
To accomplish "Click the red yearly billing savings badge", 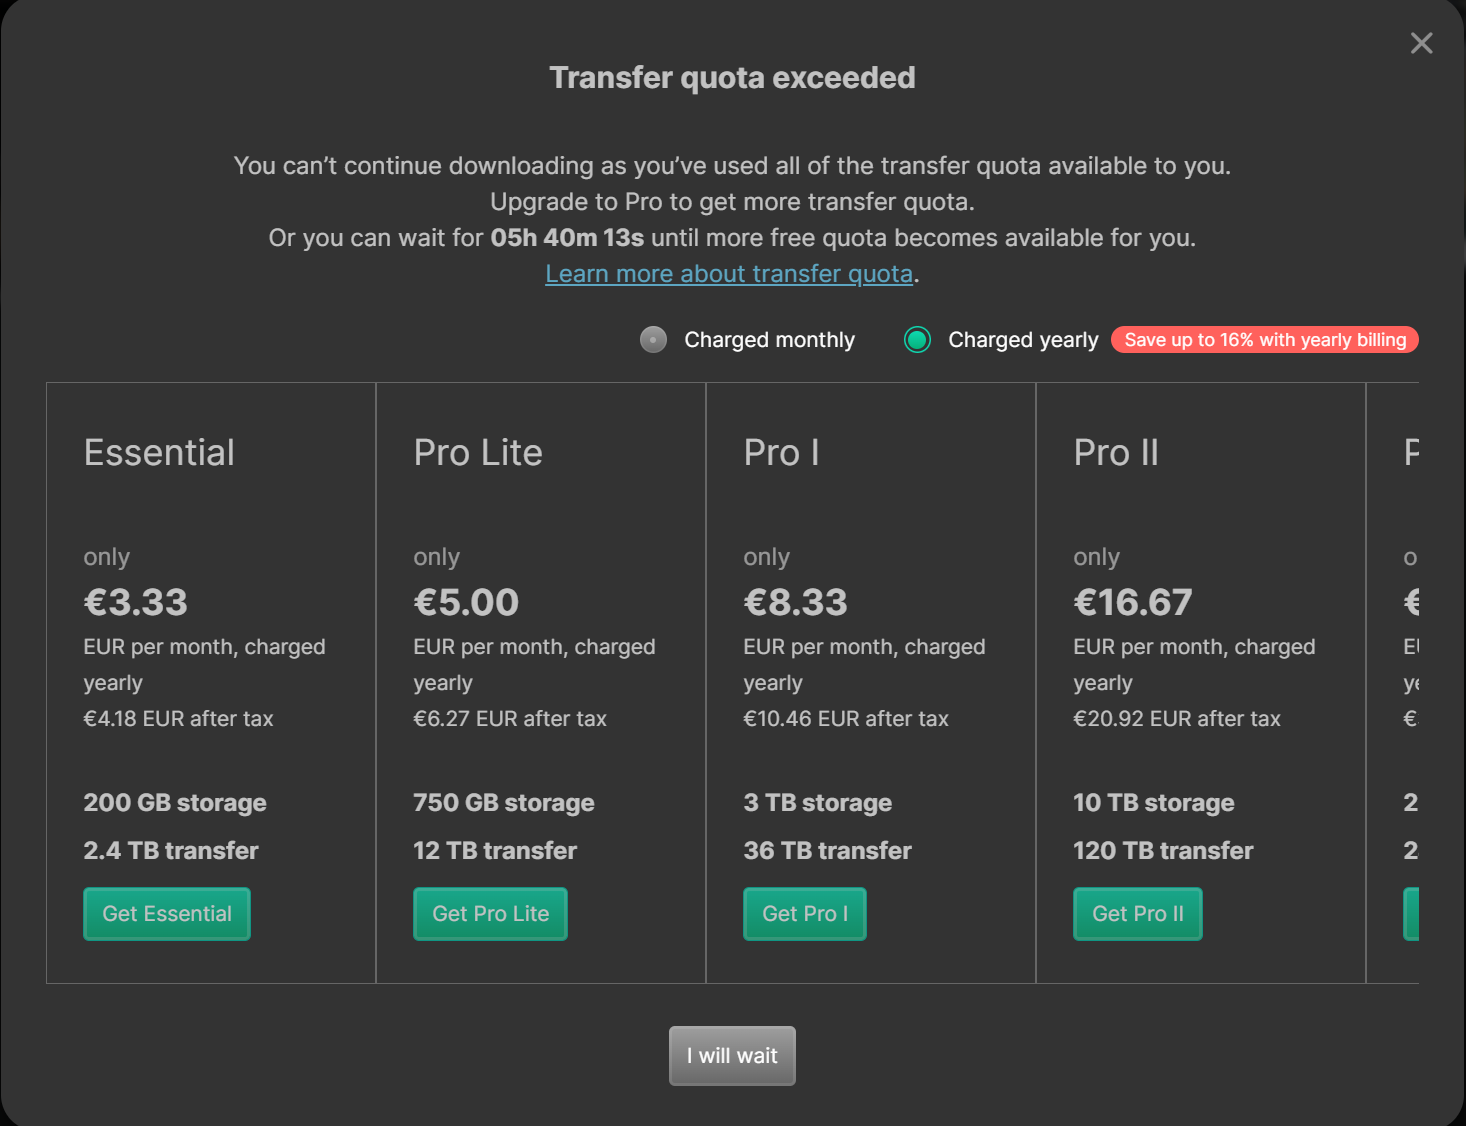I will 1264,340.
